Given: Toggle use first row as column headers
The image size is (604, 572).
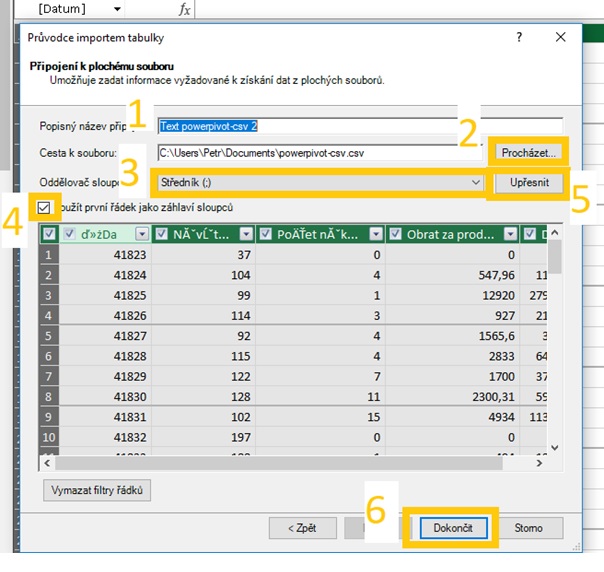Looking at the screenshot, I should tap(44, 208).
